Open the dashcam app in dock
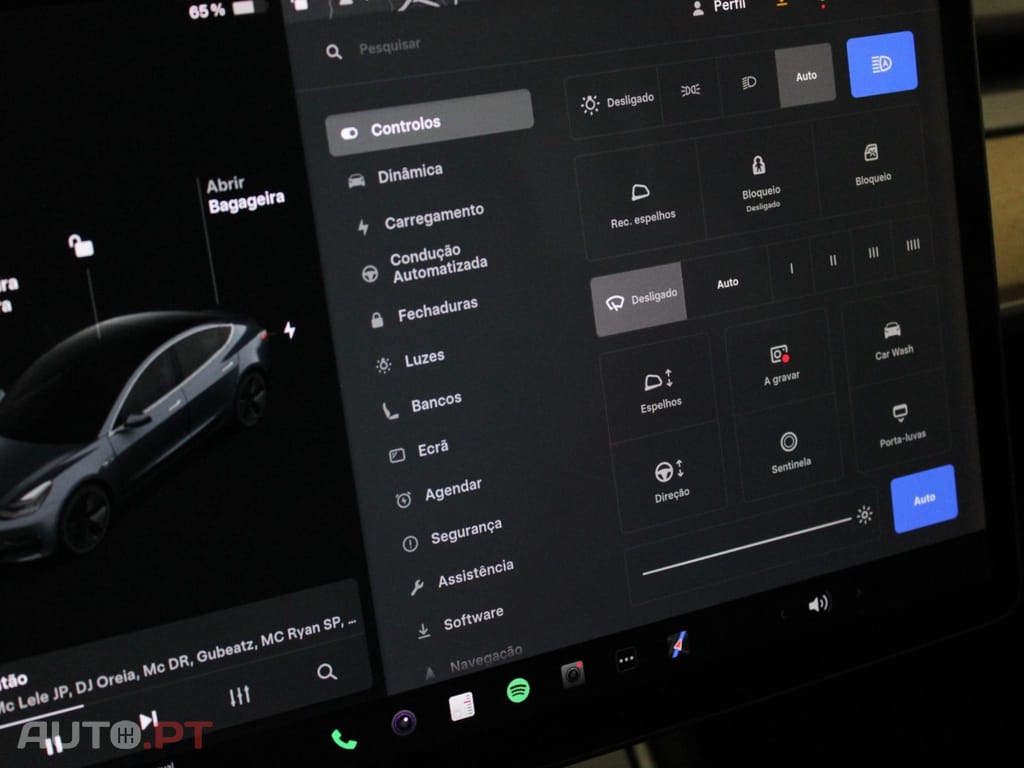This screenshot has height=768, width=1024. coord(573,674)
